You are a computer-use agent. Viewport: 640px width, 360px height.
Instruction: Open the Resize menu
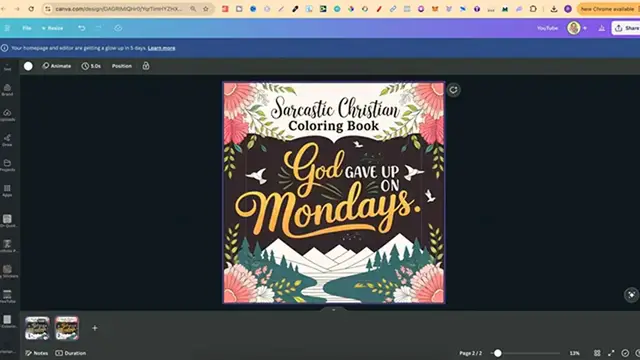click(x=52, y=28)
